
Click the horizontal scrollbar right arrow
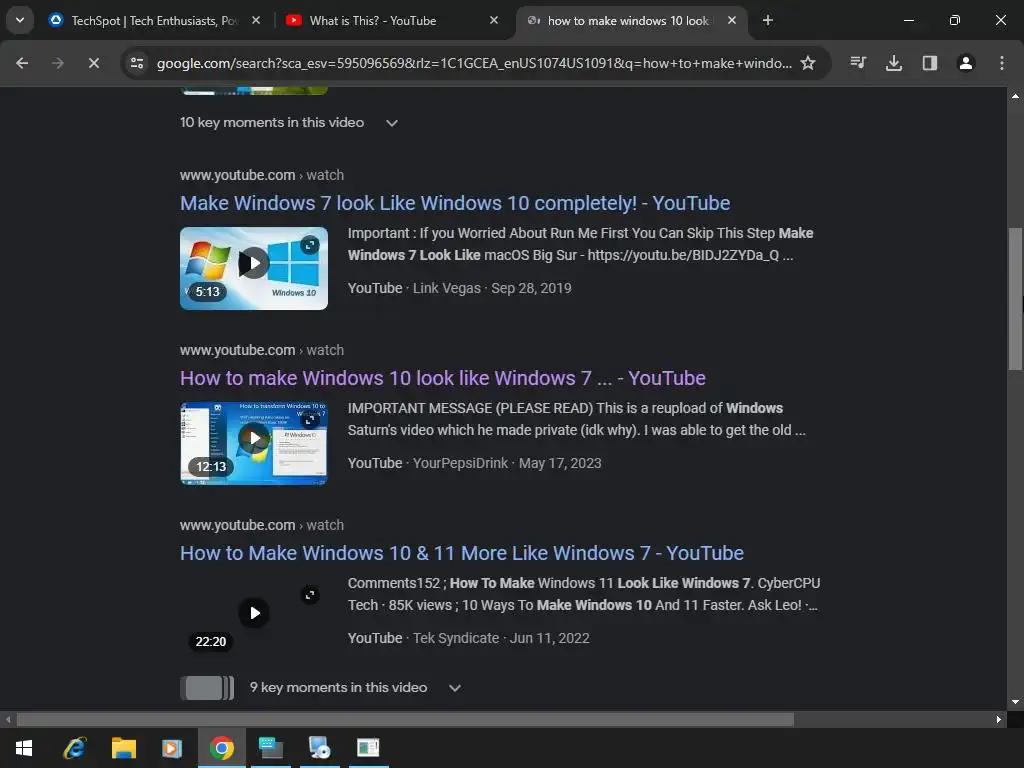point(999,720)
